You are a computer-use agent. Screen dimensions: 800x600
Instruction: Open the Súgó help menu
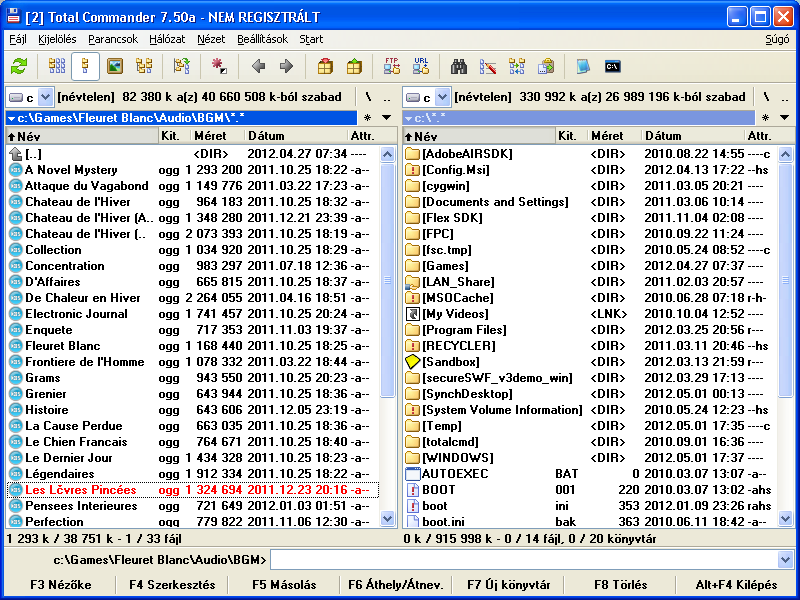[x=777, y=39]
